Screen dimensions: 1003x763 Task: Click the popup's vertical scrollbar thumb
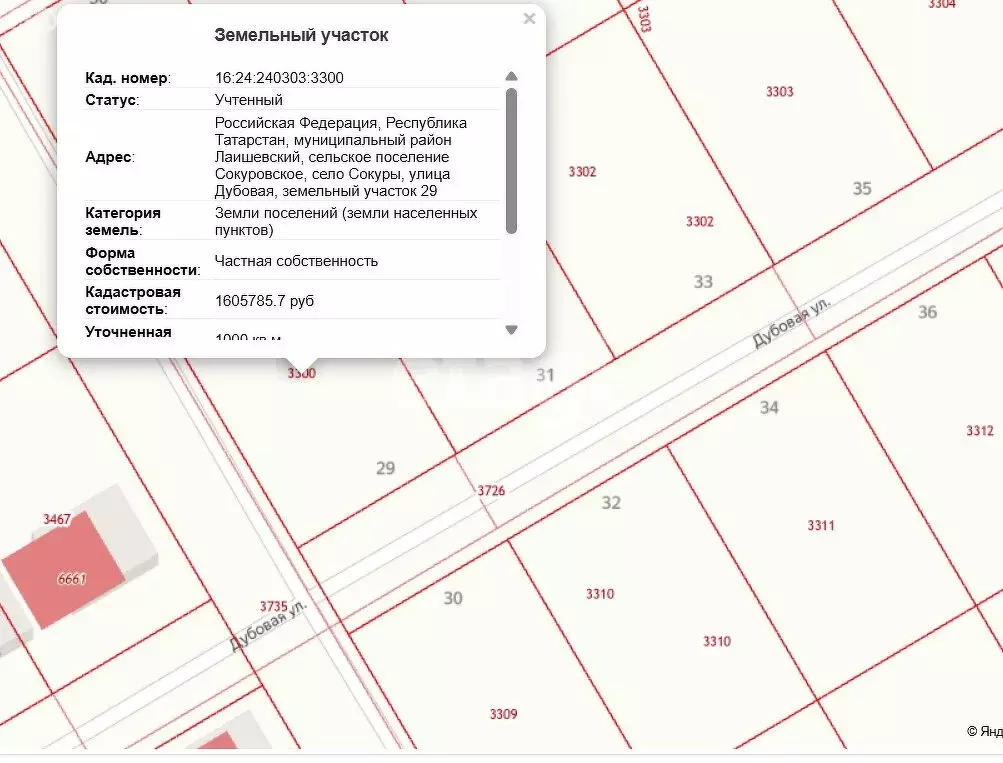[x=511, y=160]
